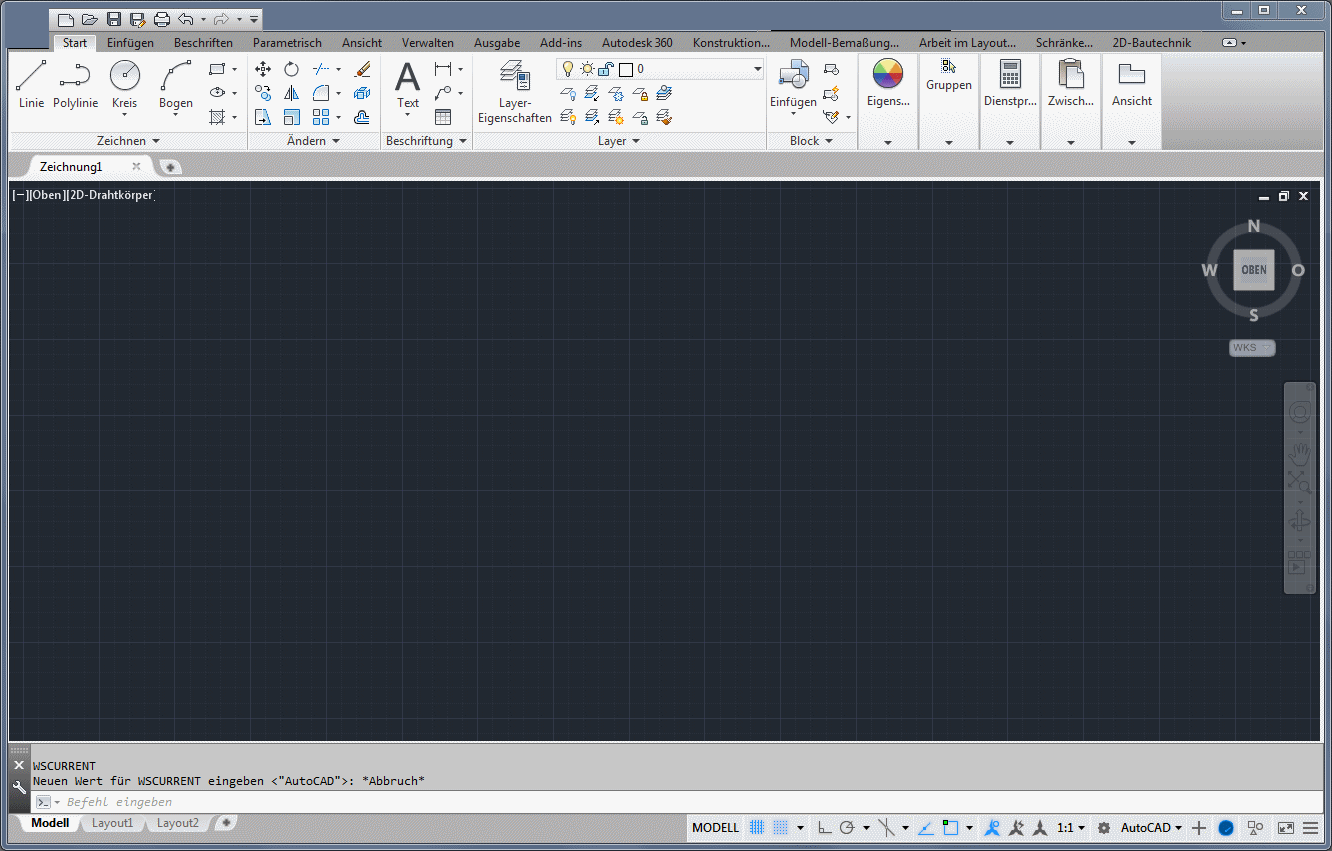Image resolution: width=1332 pixels, height=851 pixels.
Task: Select the Scale (Skalieren) tool icon
Action: point(291,117)
